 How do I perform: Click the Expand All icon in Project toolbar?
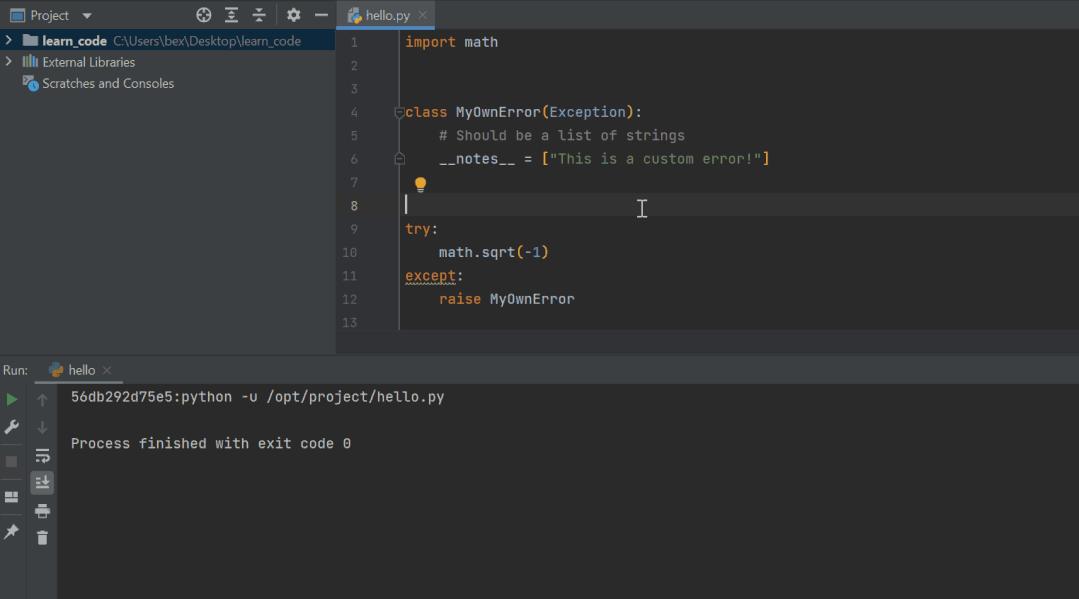pyautogui.click(x=232, y=14)
